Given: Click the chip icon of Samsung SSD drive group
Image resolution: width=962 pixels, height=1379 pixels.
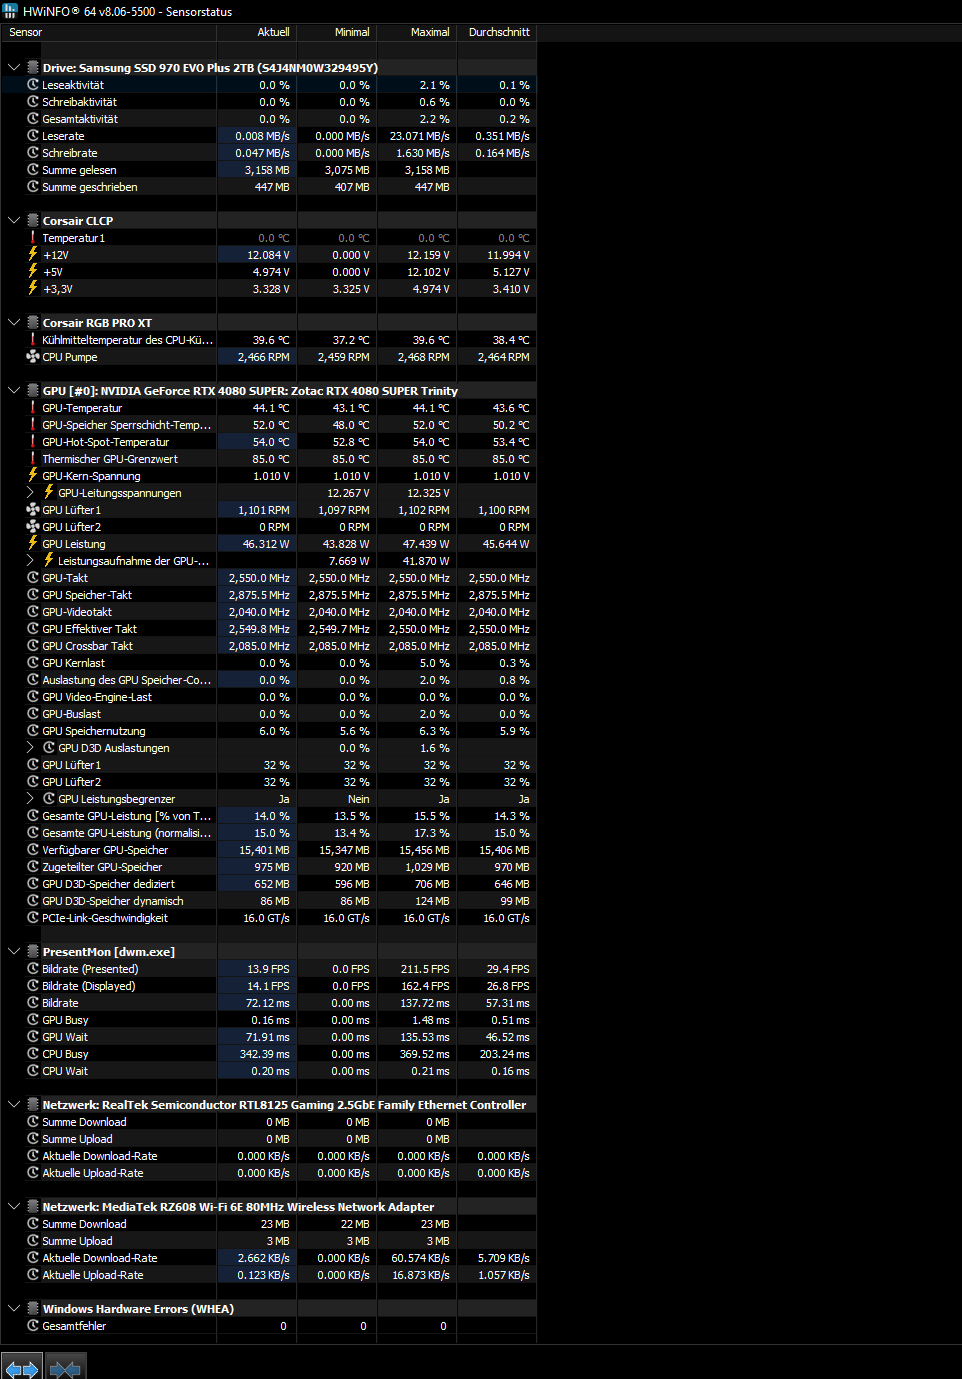Looking at the screenshot, I should click(33, 68).
